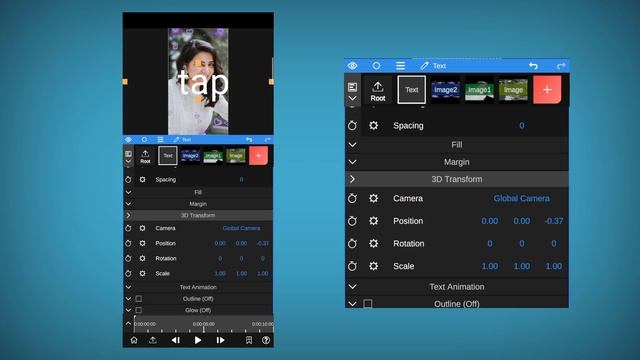This screenshot has width=640, height=360.
Task: Undo last action on left phone toolbar
Action: point(249,140)
